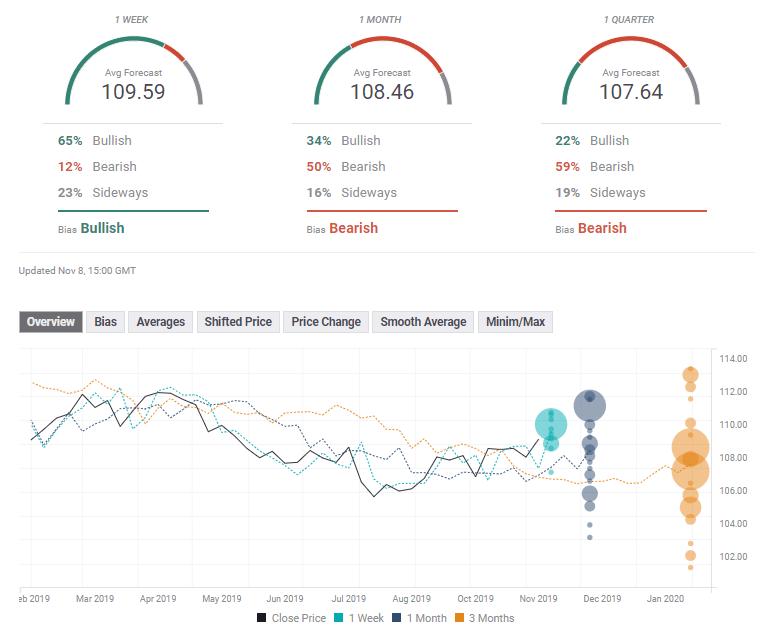Click the large teal 1 Week bubble

551,424
